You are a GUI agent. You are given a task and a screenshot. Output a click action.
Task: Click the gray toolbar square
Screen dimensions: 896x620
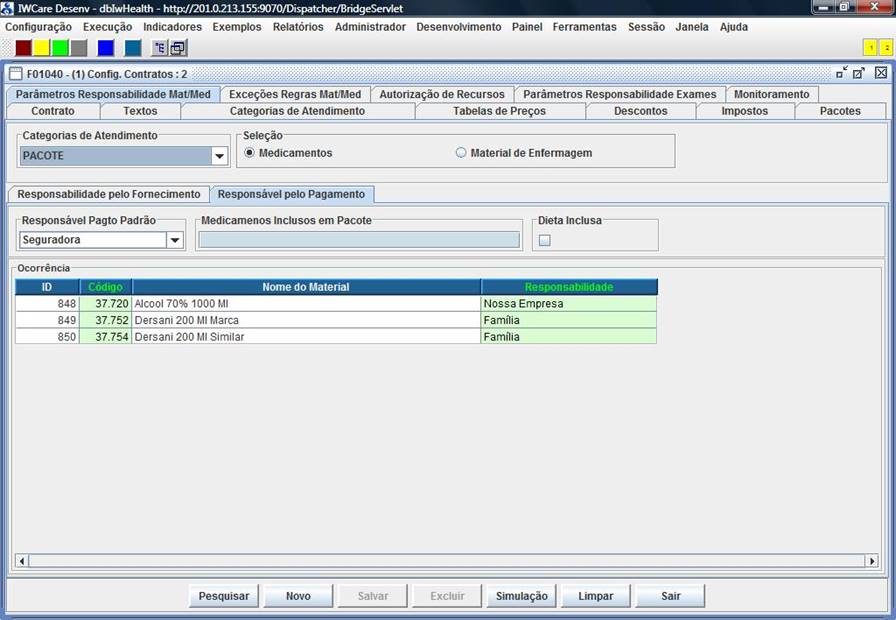[79, 48]
